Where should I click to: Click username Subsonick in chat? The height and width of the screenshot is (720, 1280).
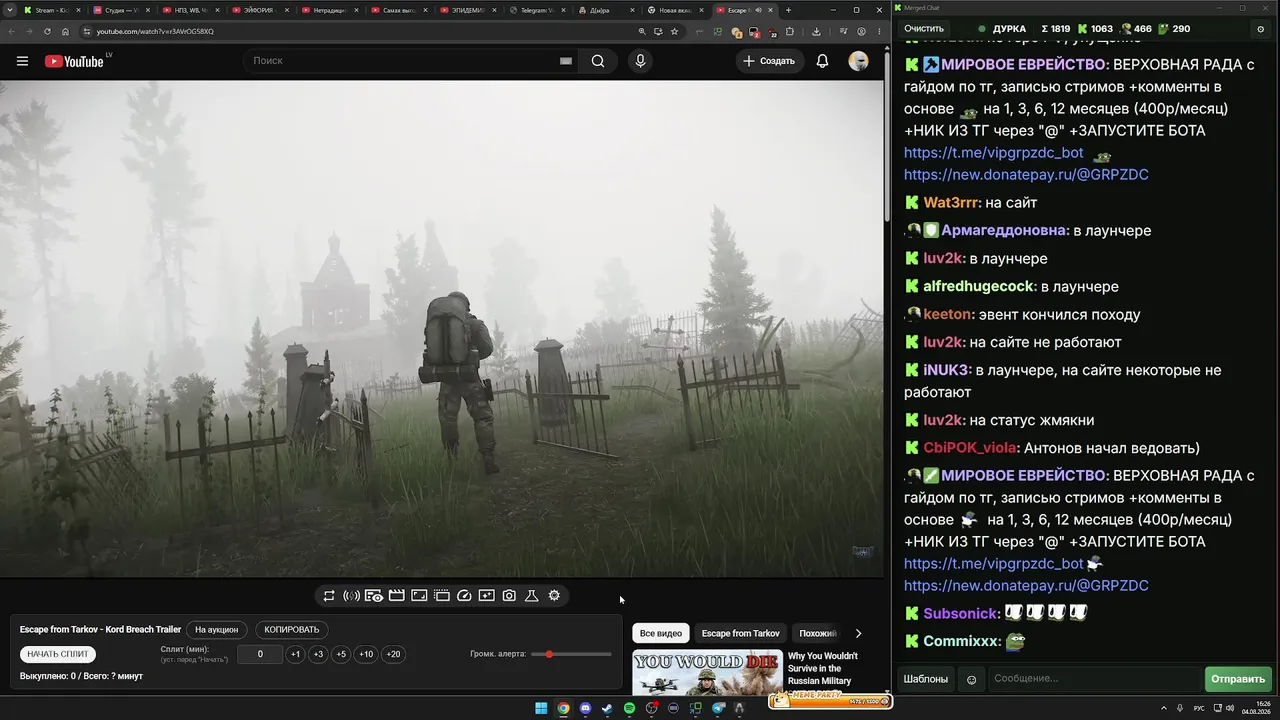click(960, 613)
